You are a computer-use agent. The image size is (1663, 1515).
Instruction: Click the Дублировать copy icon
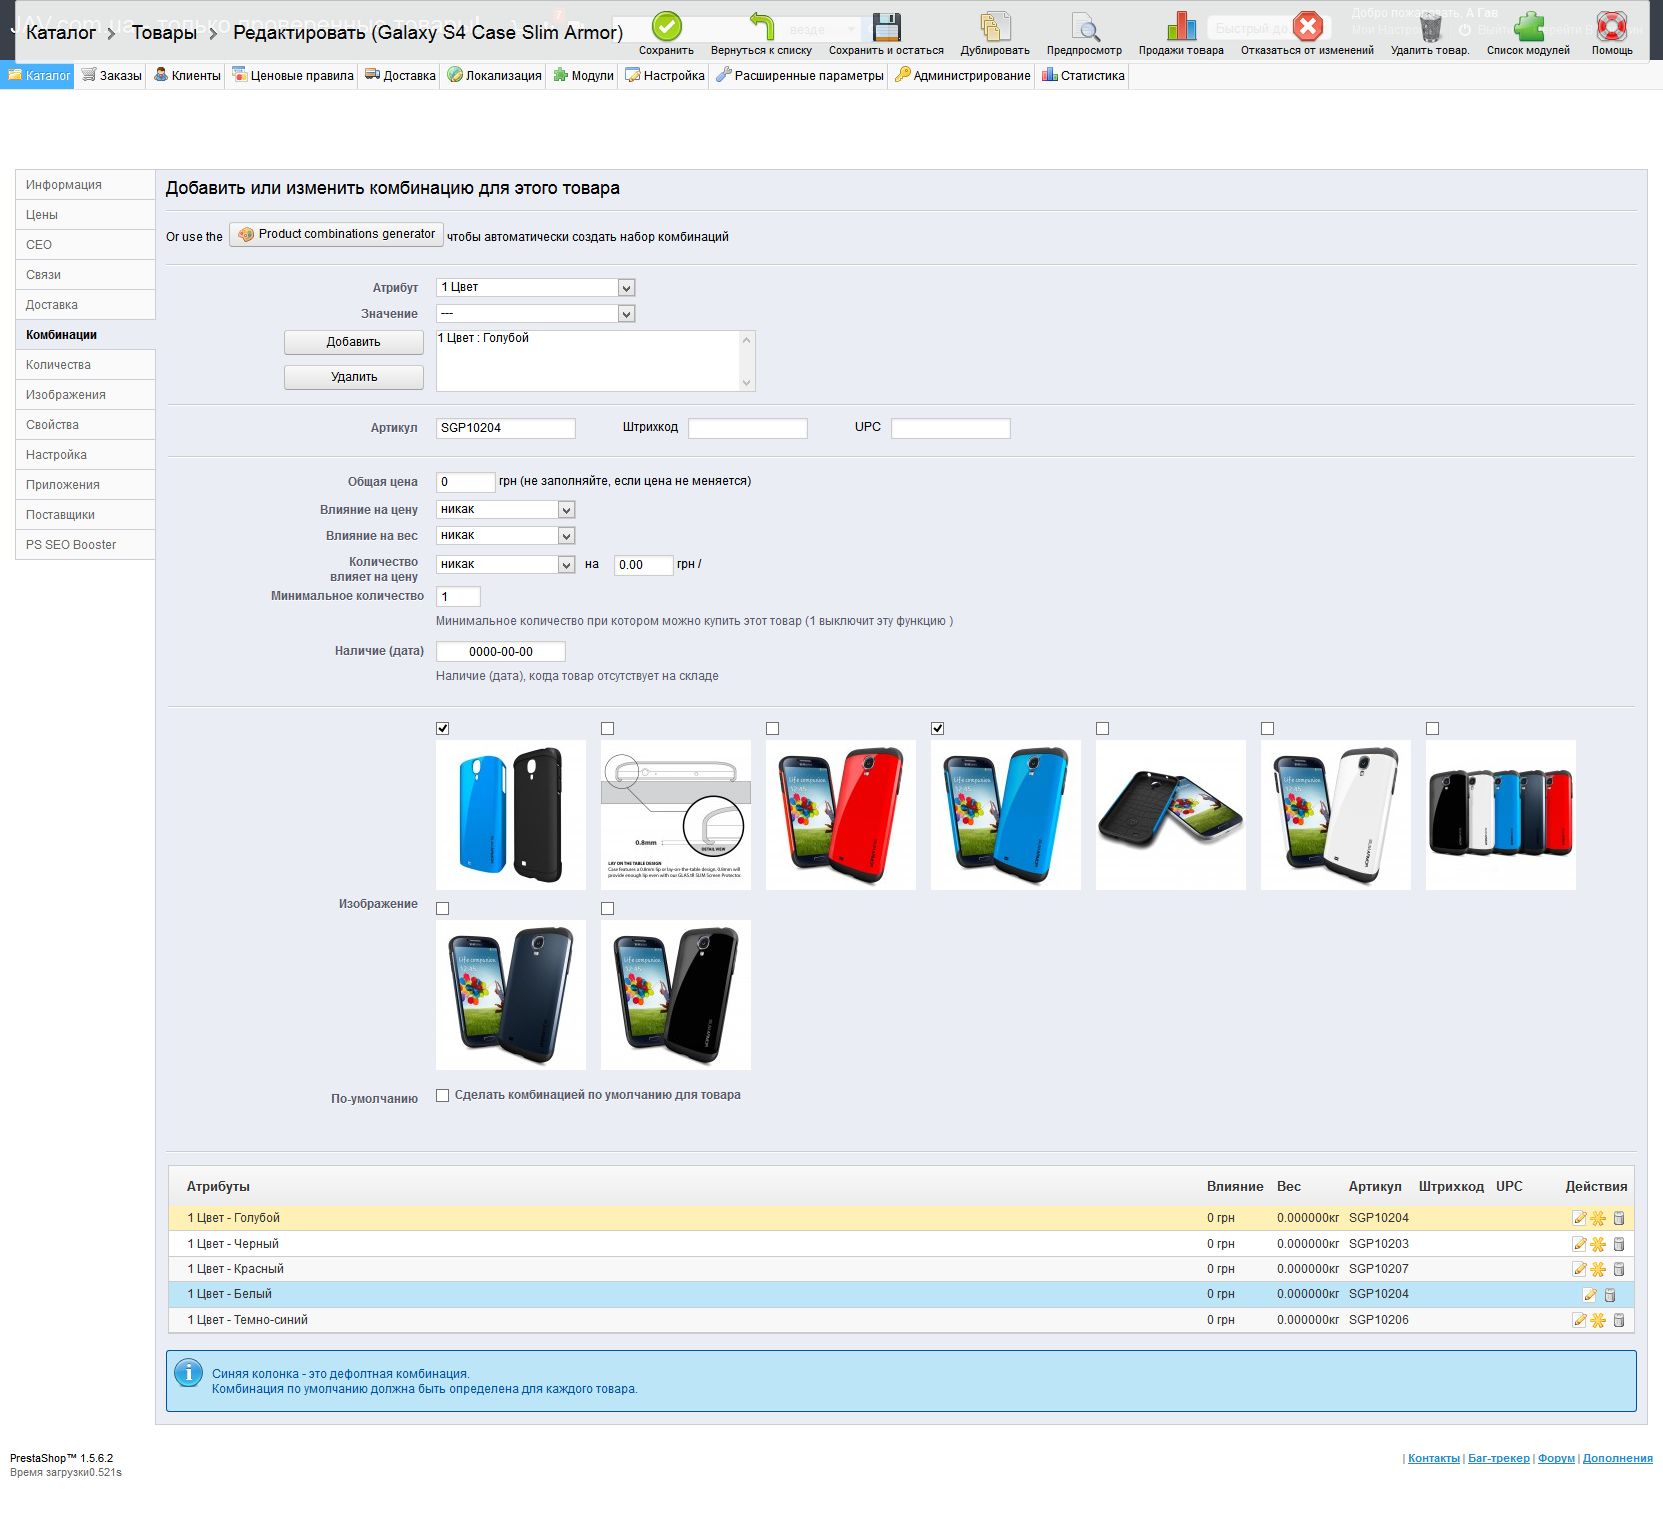pyautogui.click(x=995, y=26)
